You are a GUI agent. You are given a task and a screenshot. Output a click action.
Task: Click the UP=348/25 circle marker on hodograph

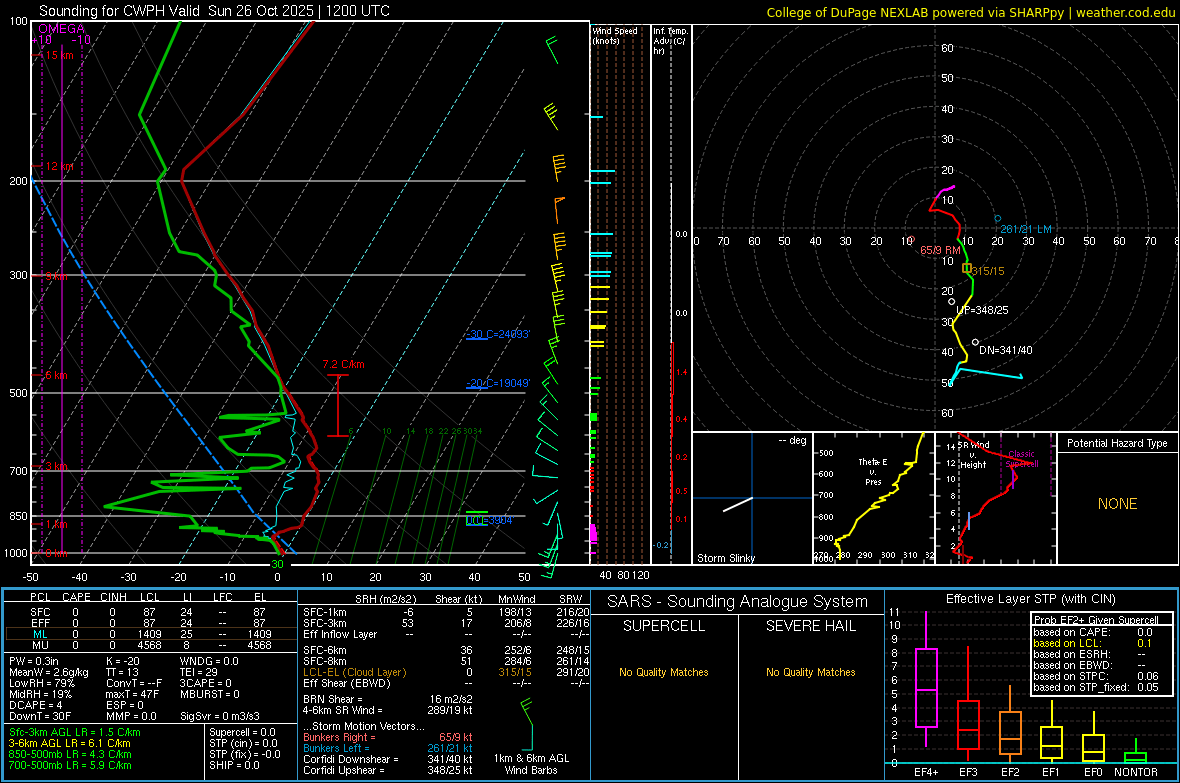pyautogui.click(x=952, y=301)
